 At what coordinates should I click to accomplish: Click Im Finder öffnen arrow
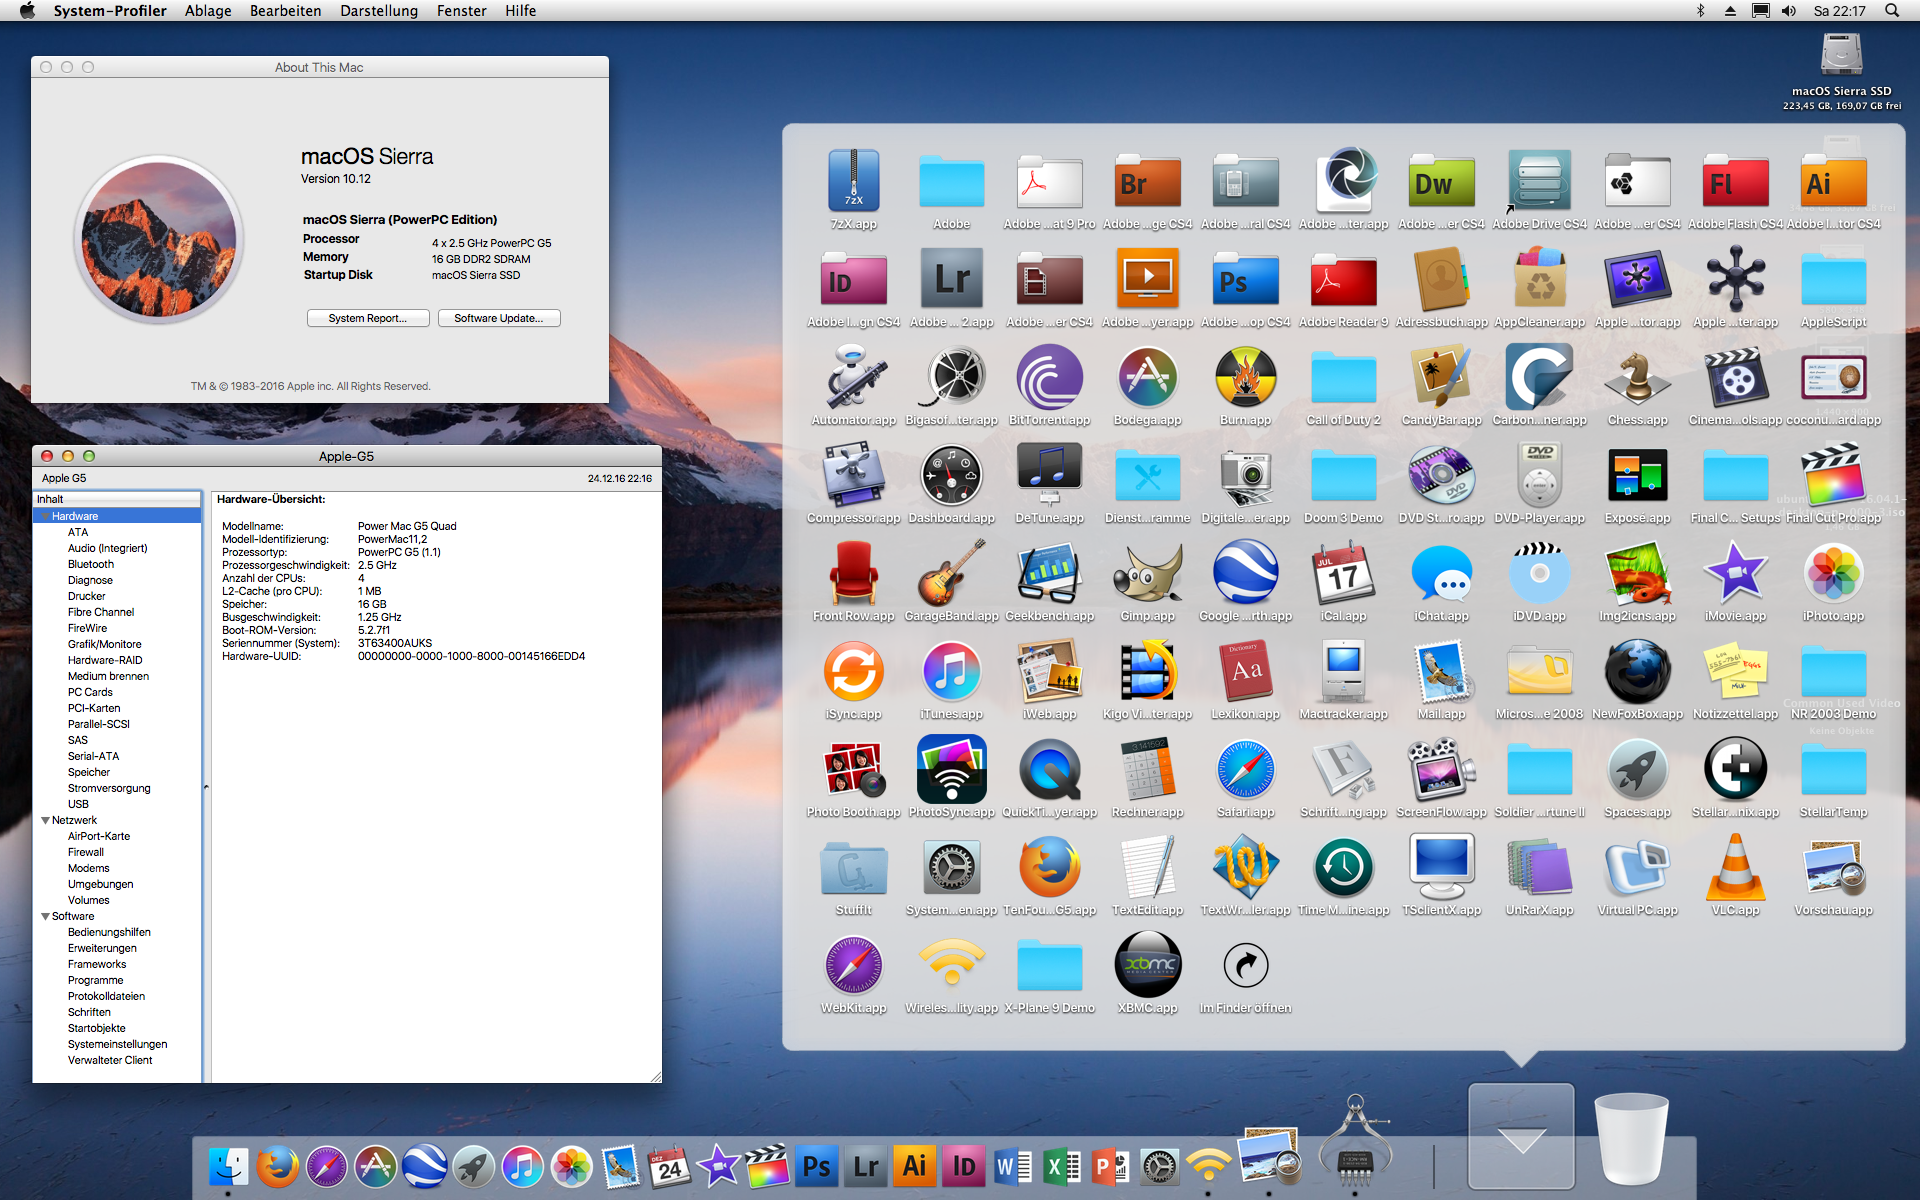coord(1245,966)
